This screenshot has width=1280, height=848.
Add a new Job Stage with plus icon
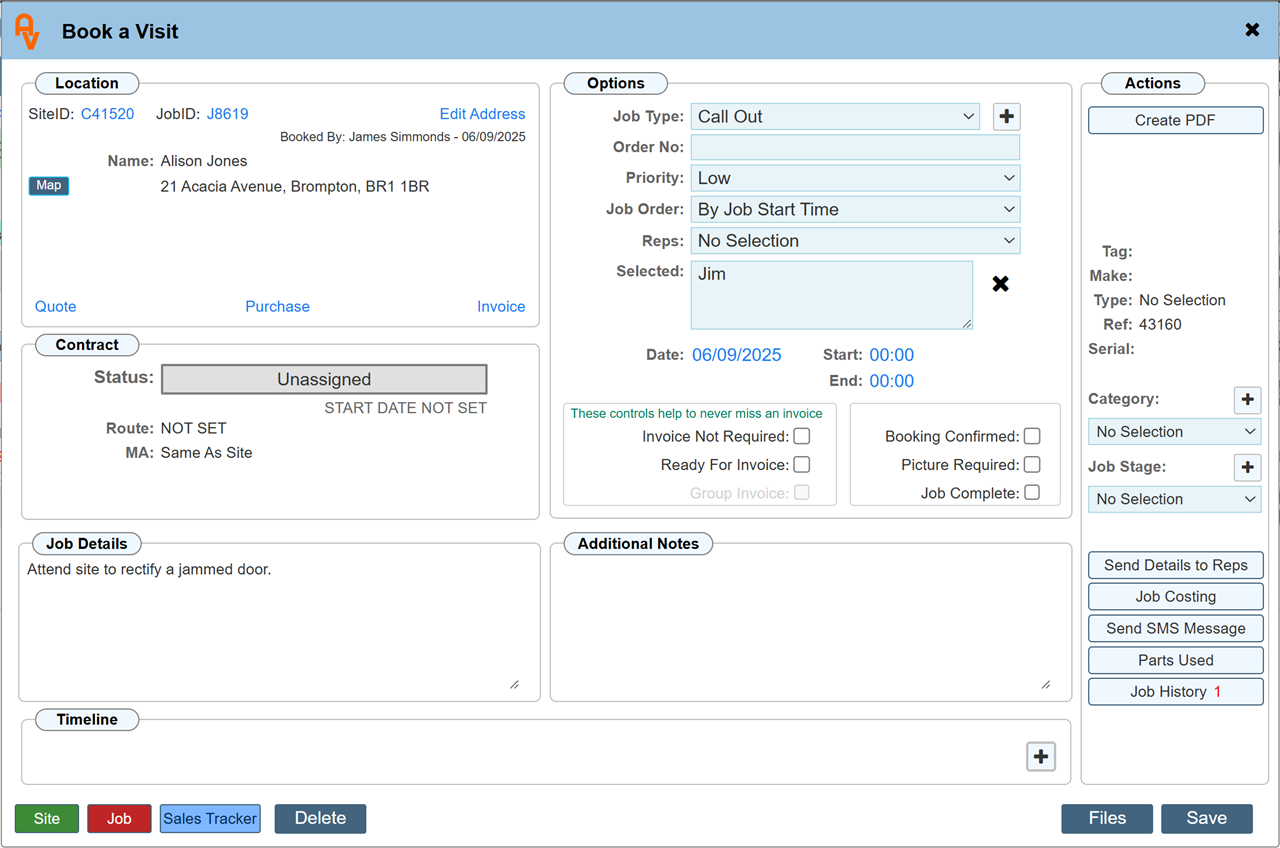(x=1247, y=467)
